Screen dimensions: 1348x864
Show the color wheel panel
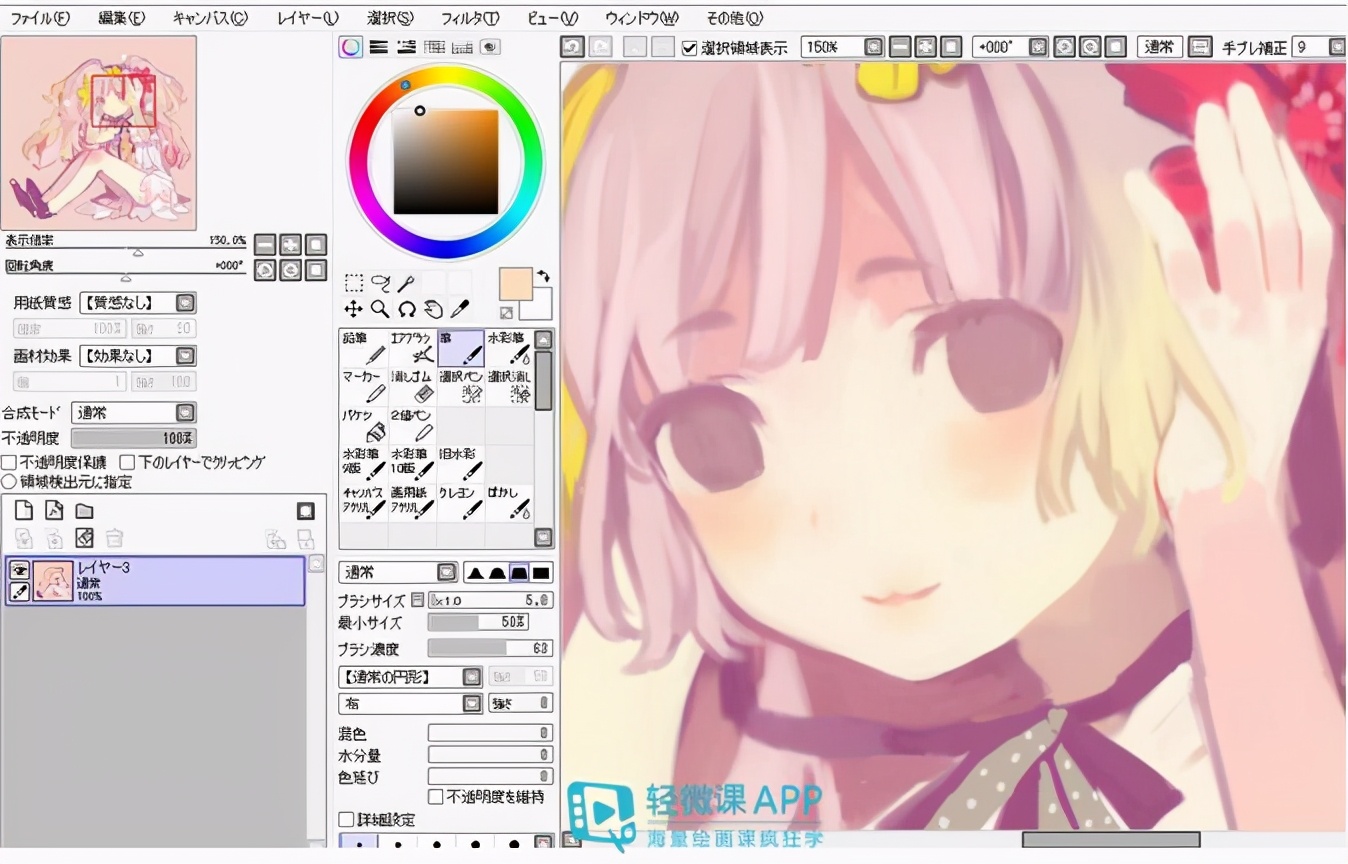[351, 46]
